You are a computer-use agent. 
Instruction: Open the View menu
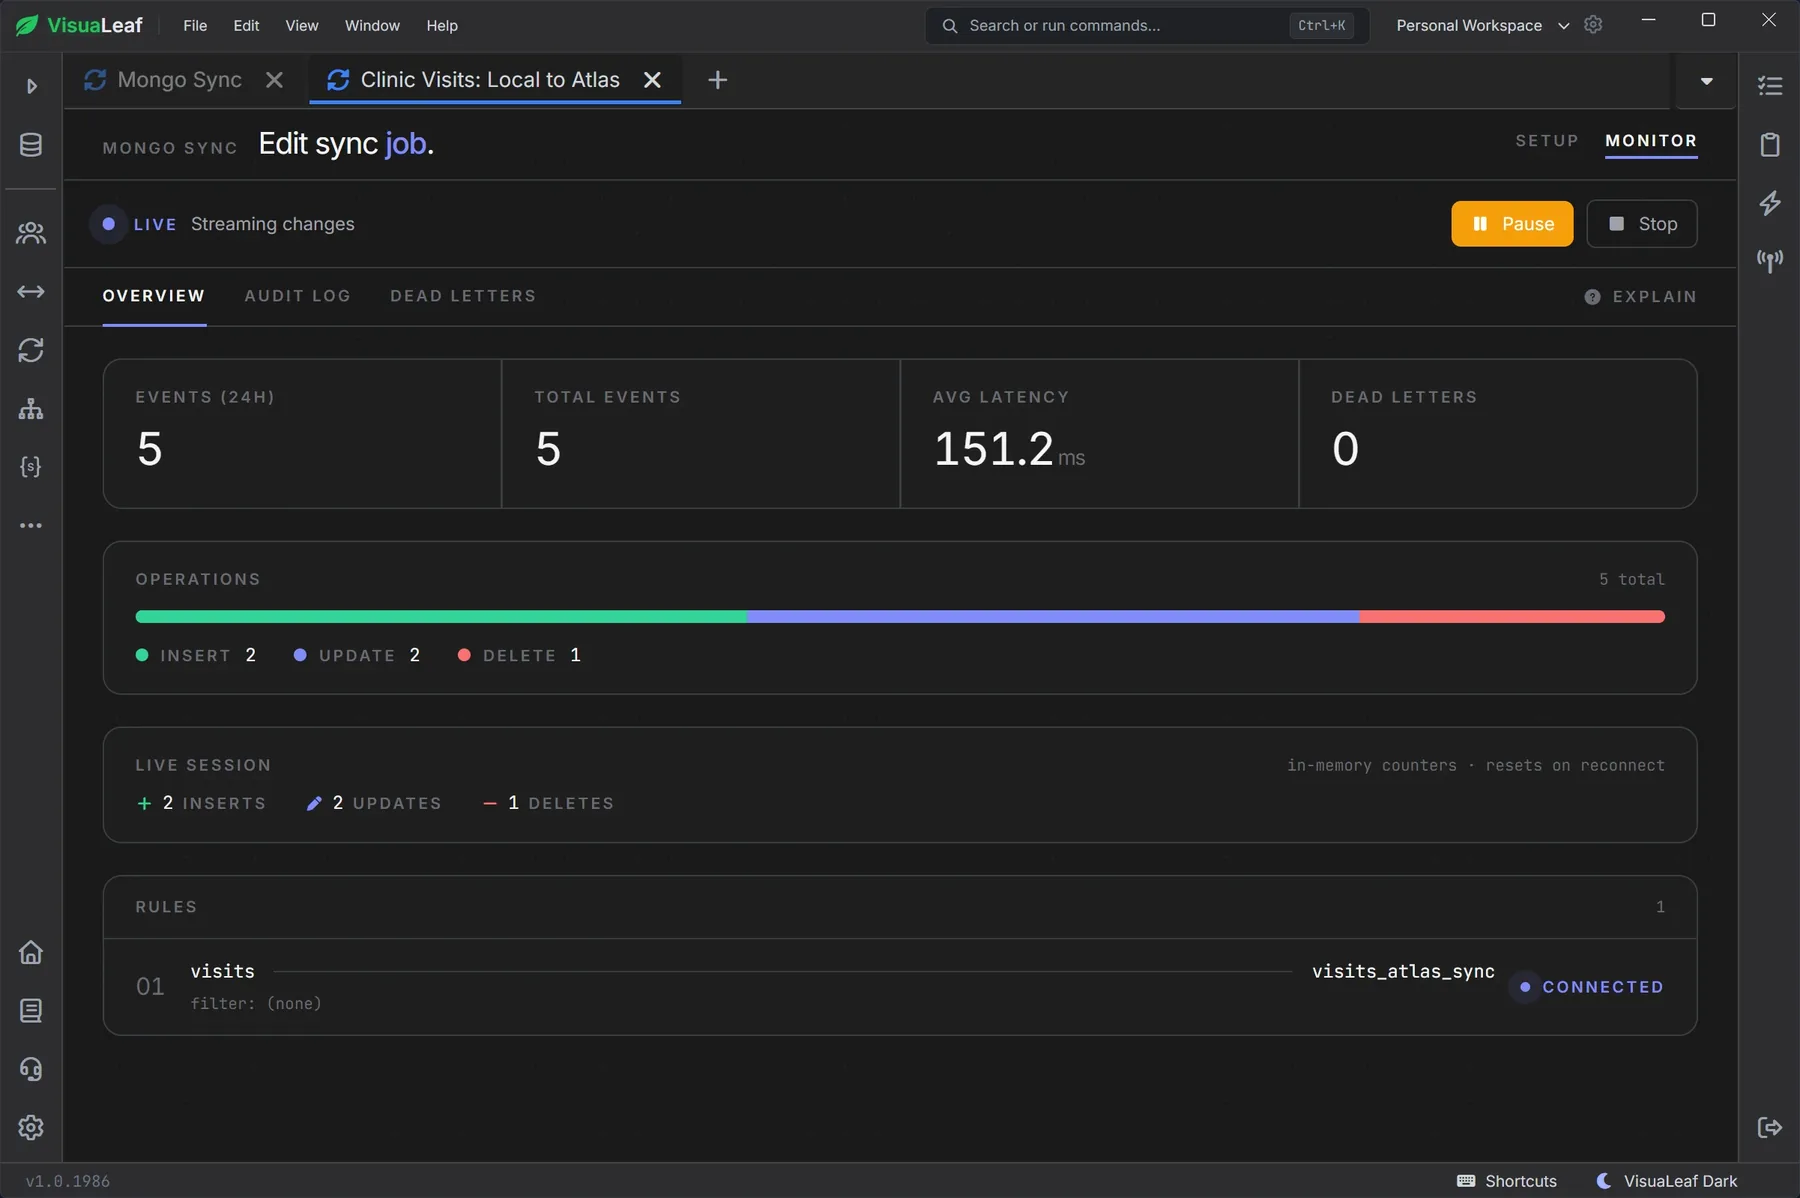point(302,25)
